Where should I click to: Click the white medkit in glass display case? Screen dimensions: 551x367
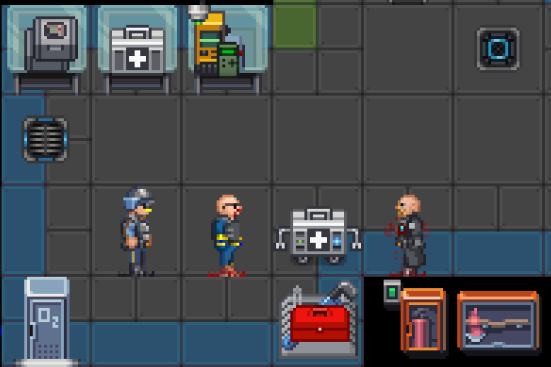(x=137, y=50)
